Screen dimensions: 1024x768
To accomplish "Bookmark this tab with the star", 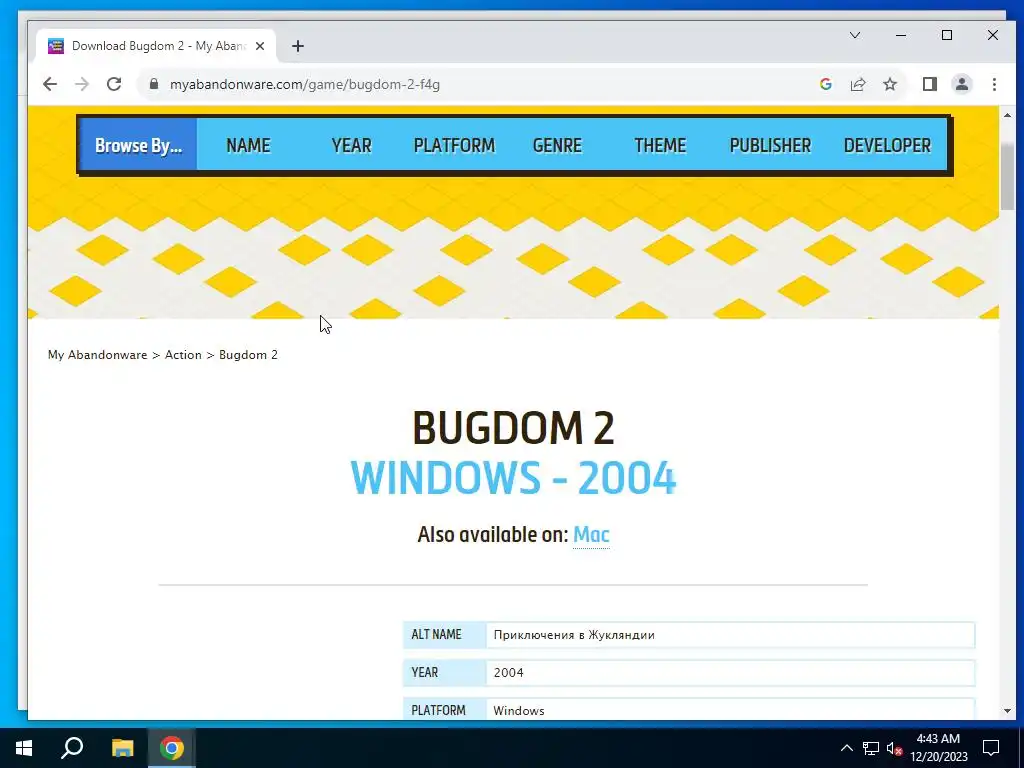I will pos(889,84).
